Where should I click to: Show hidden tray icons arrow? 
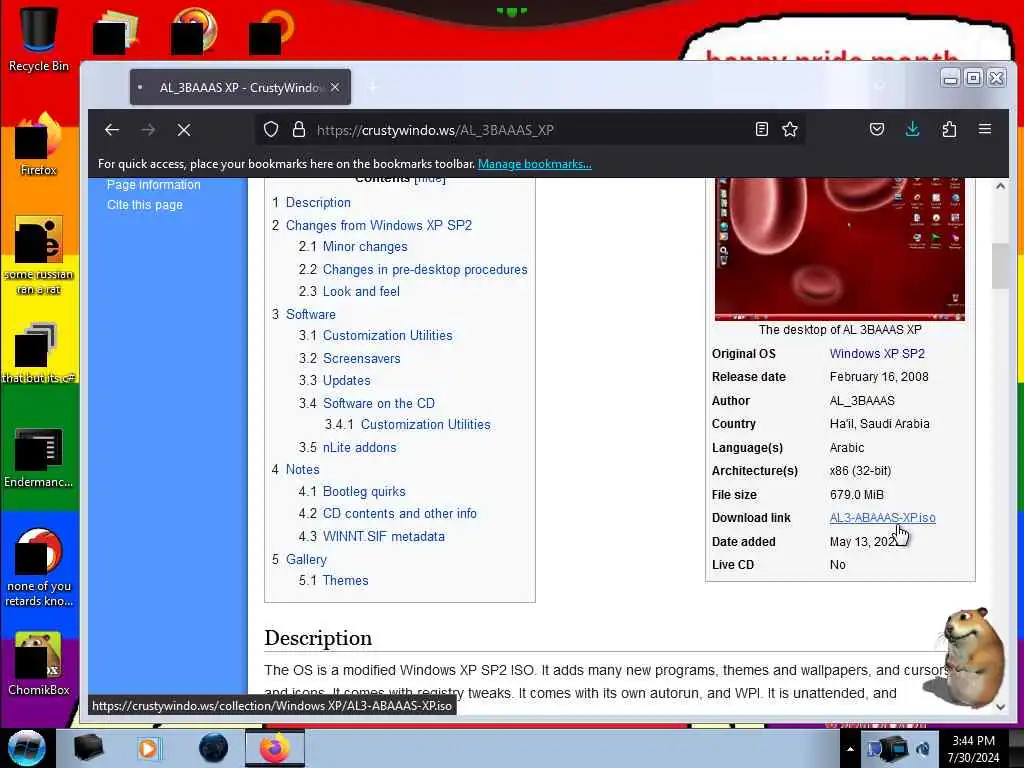(x=850, y=749)
